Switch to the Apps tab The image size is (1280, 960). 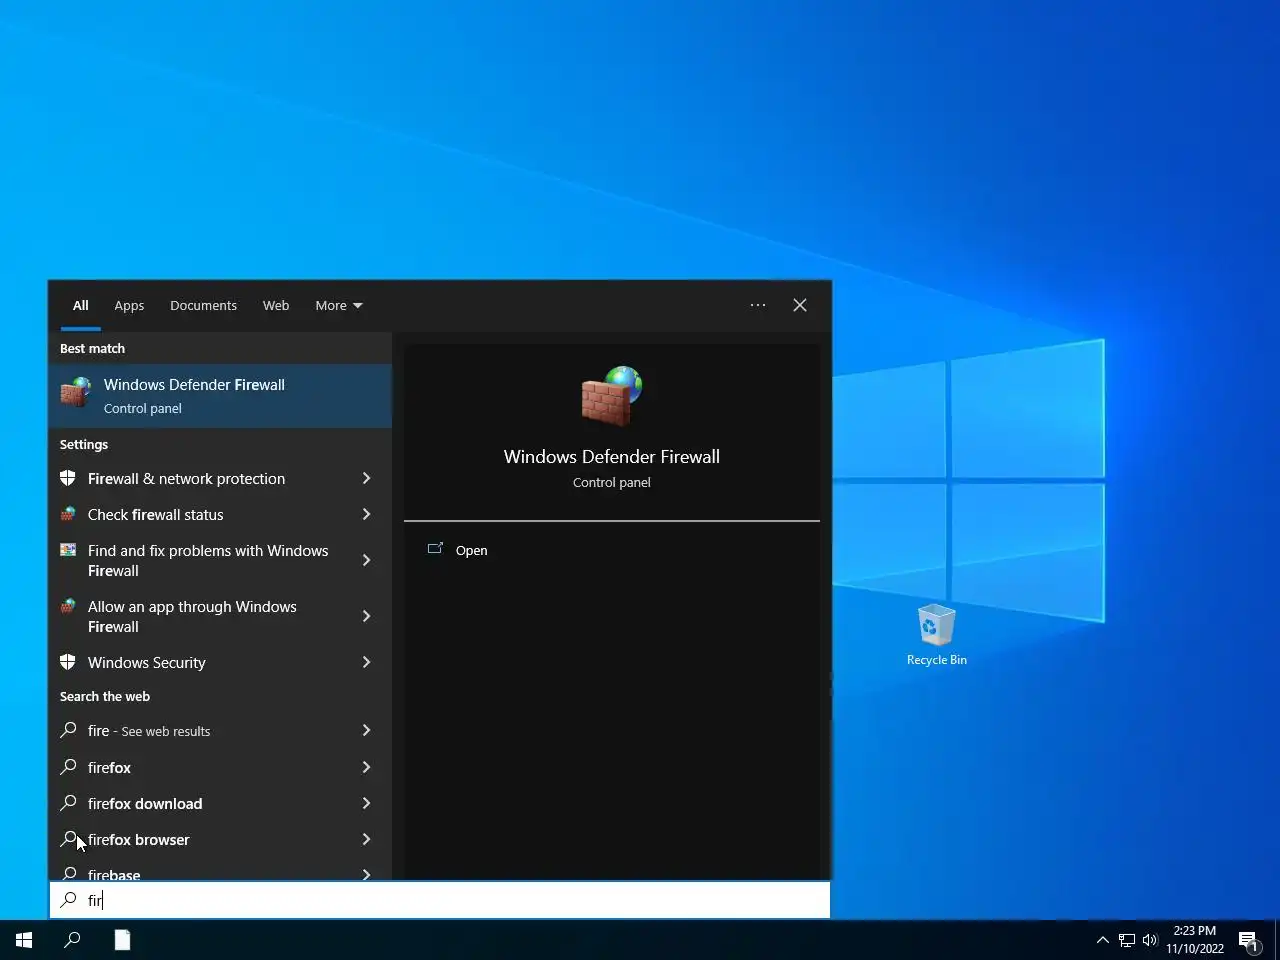(129, 305)
